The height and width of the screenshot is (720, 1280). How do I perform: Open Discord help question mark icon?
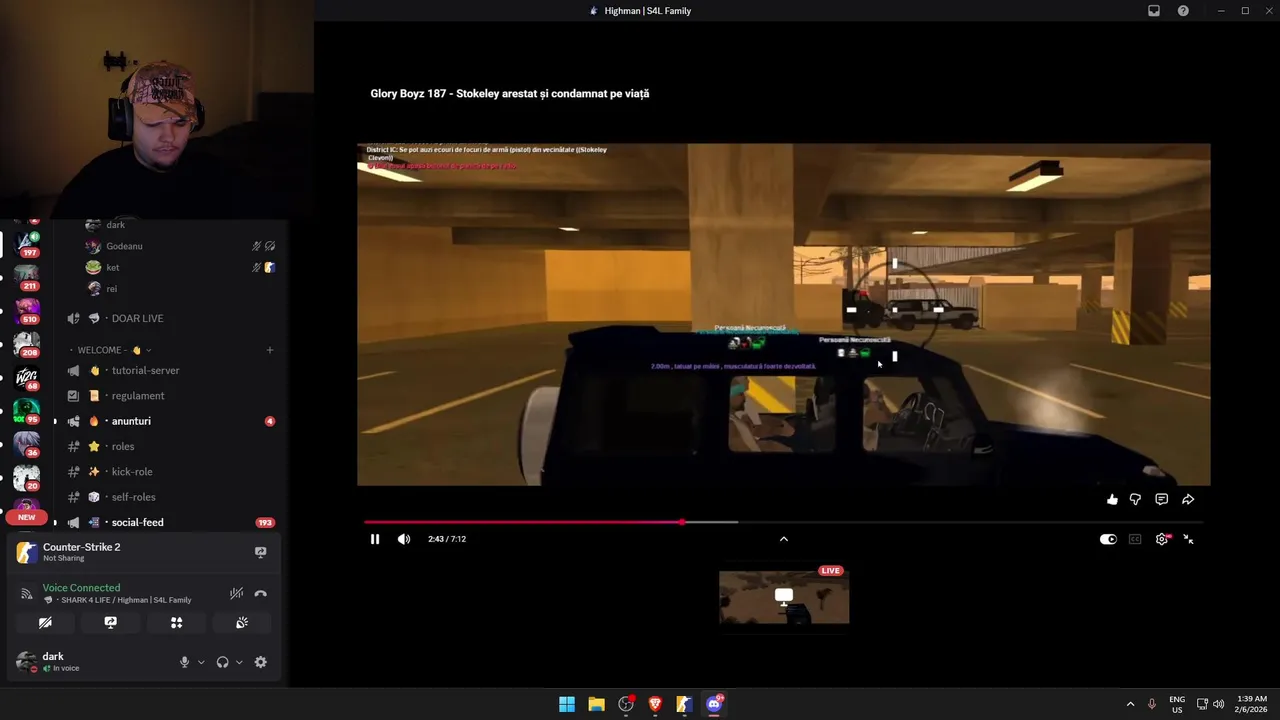tap(1183, 11)
